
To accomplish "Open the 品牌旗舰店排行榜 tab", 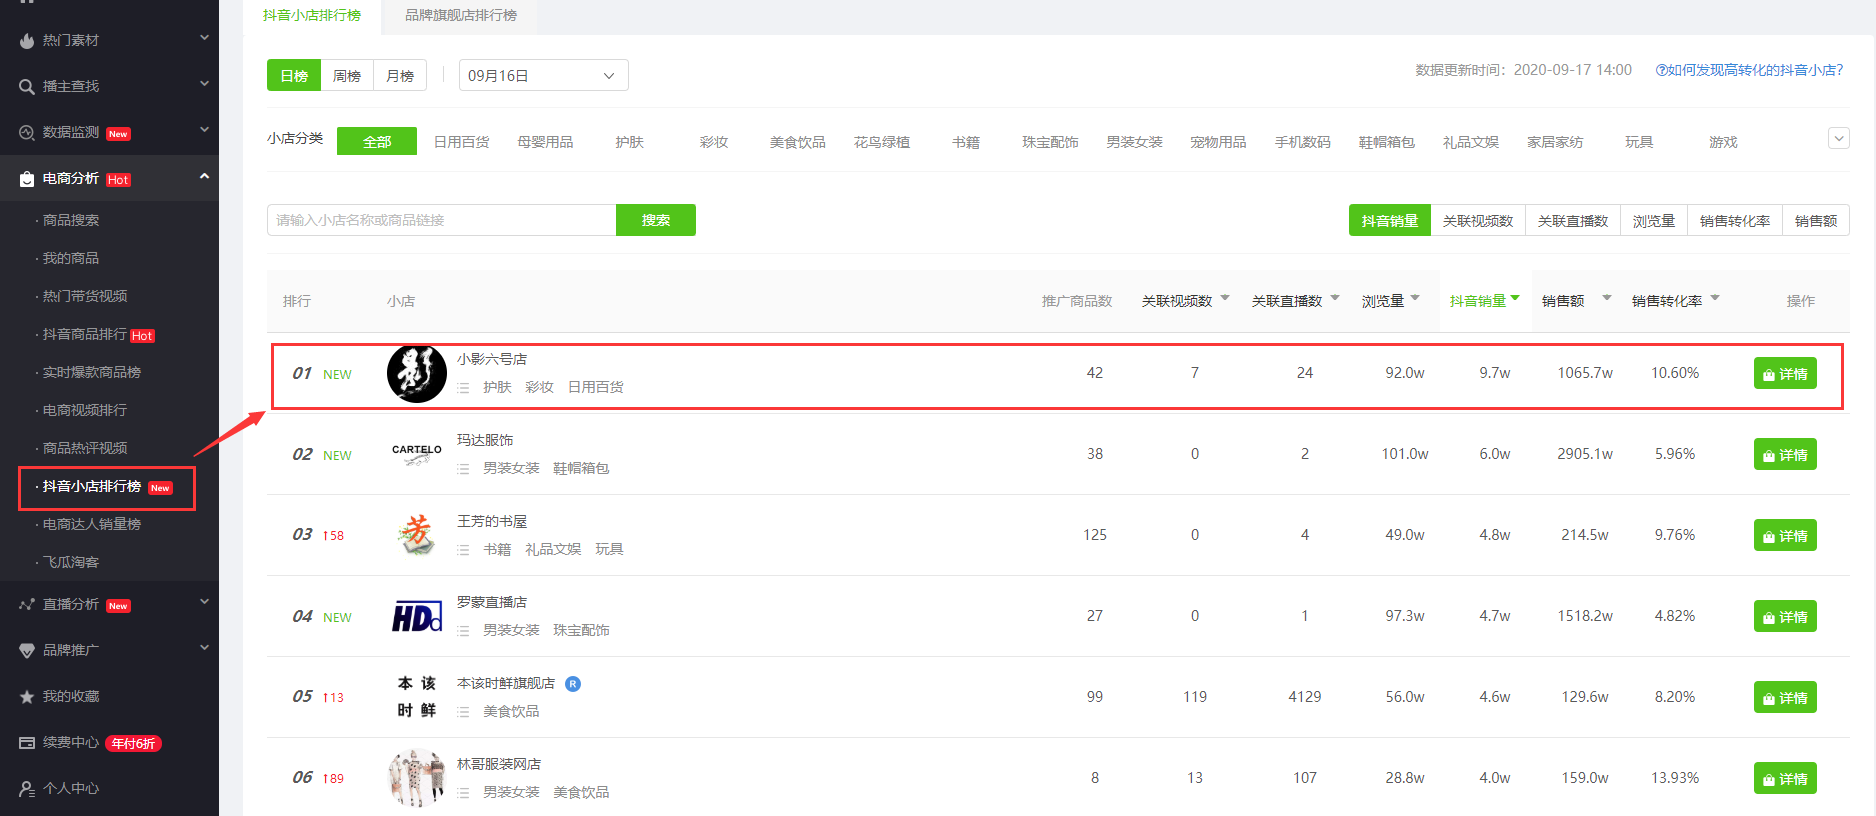I will [461, 16].
